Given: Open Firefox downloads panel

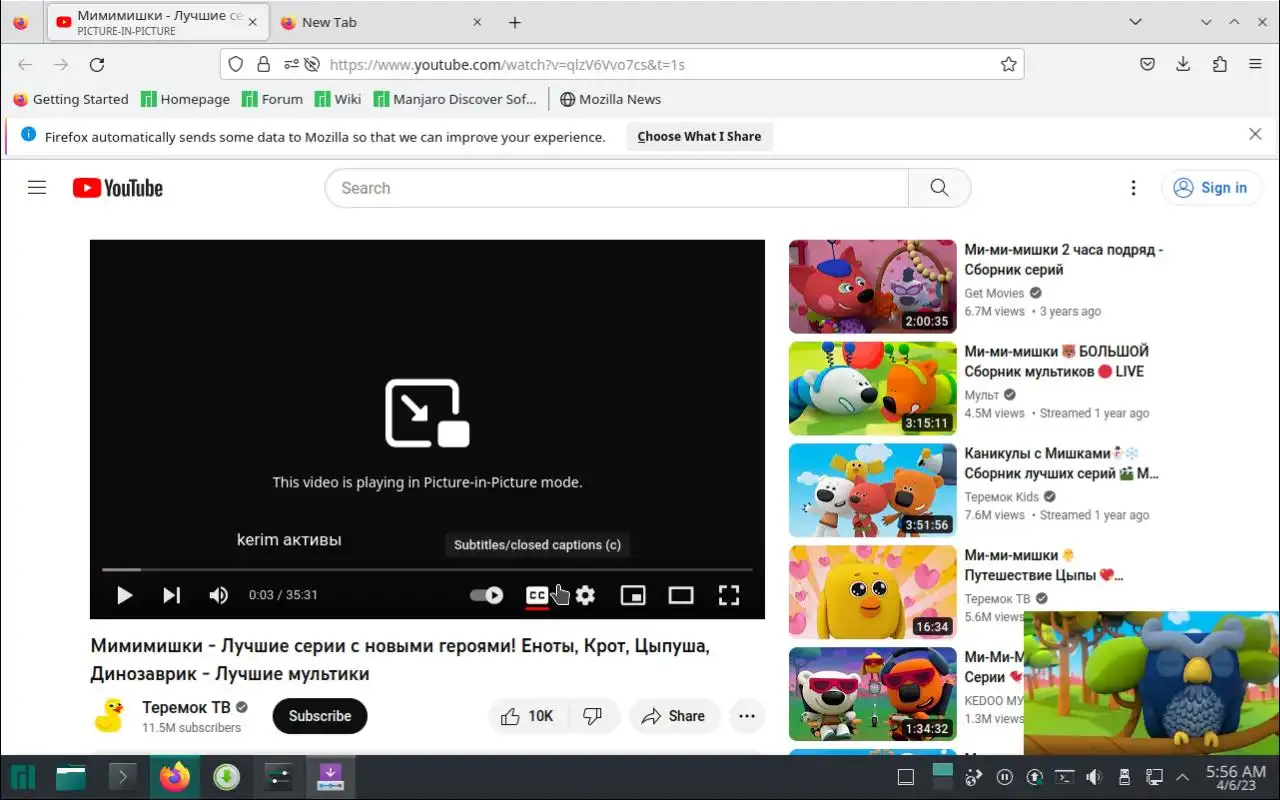Looking at the screenshot, I should [1183, 64].
